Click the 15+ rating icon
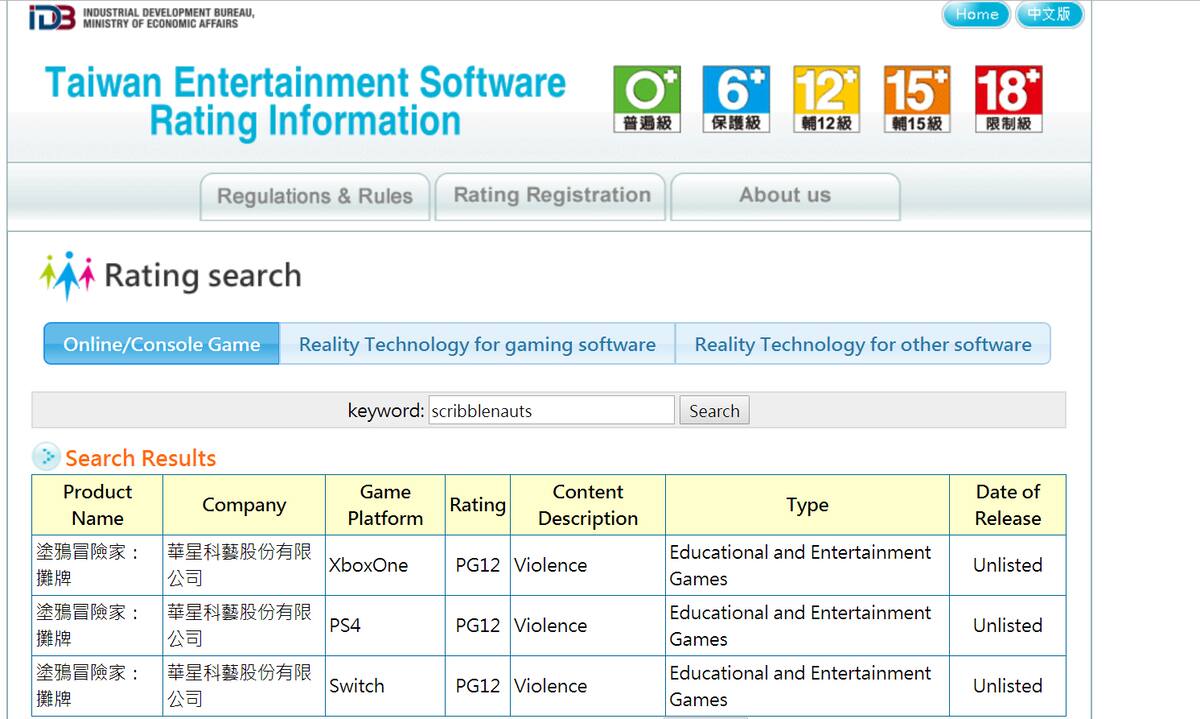The image size is (1200, 719). point(917,99)
